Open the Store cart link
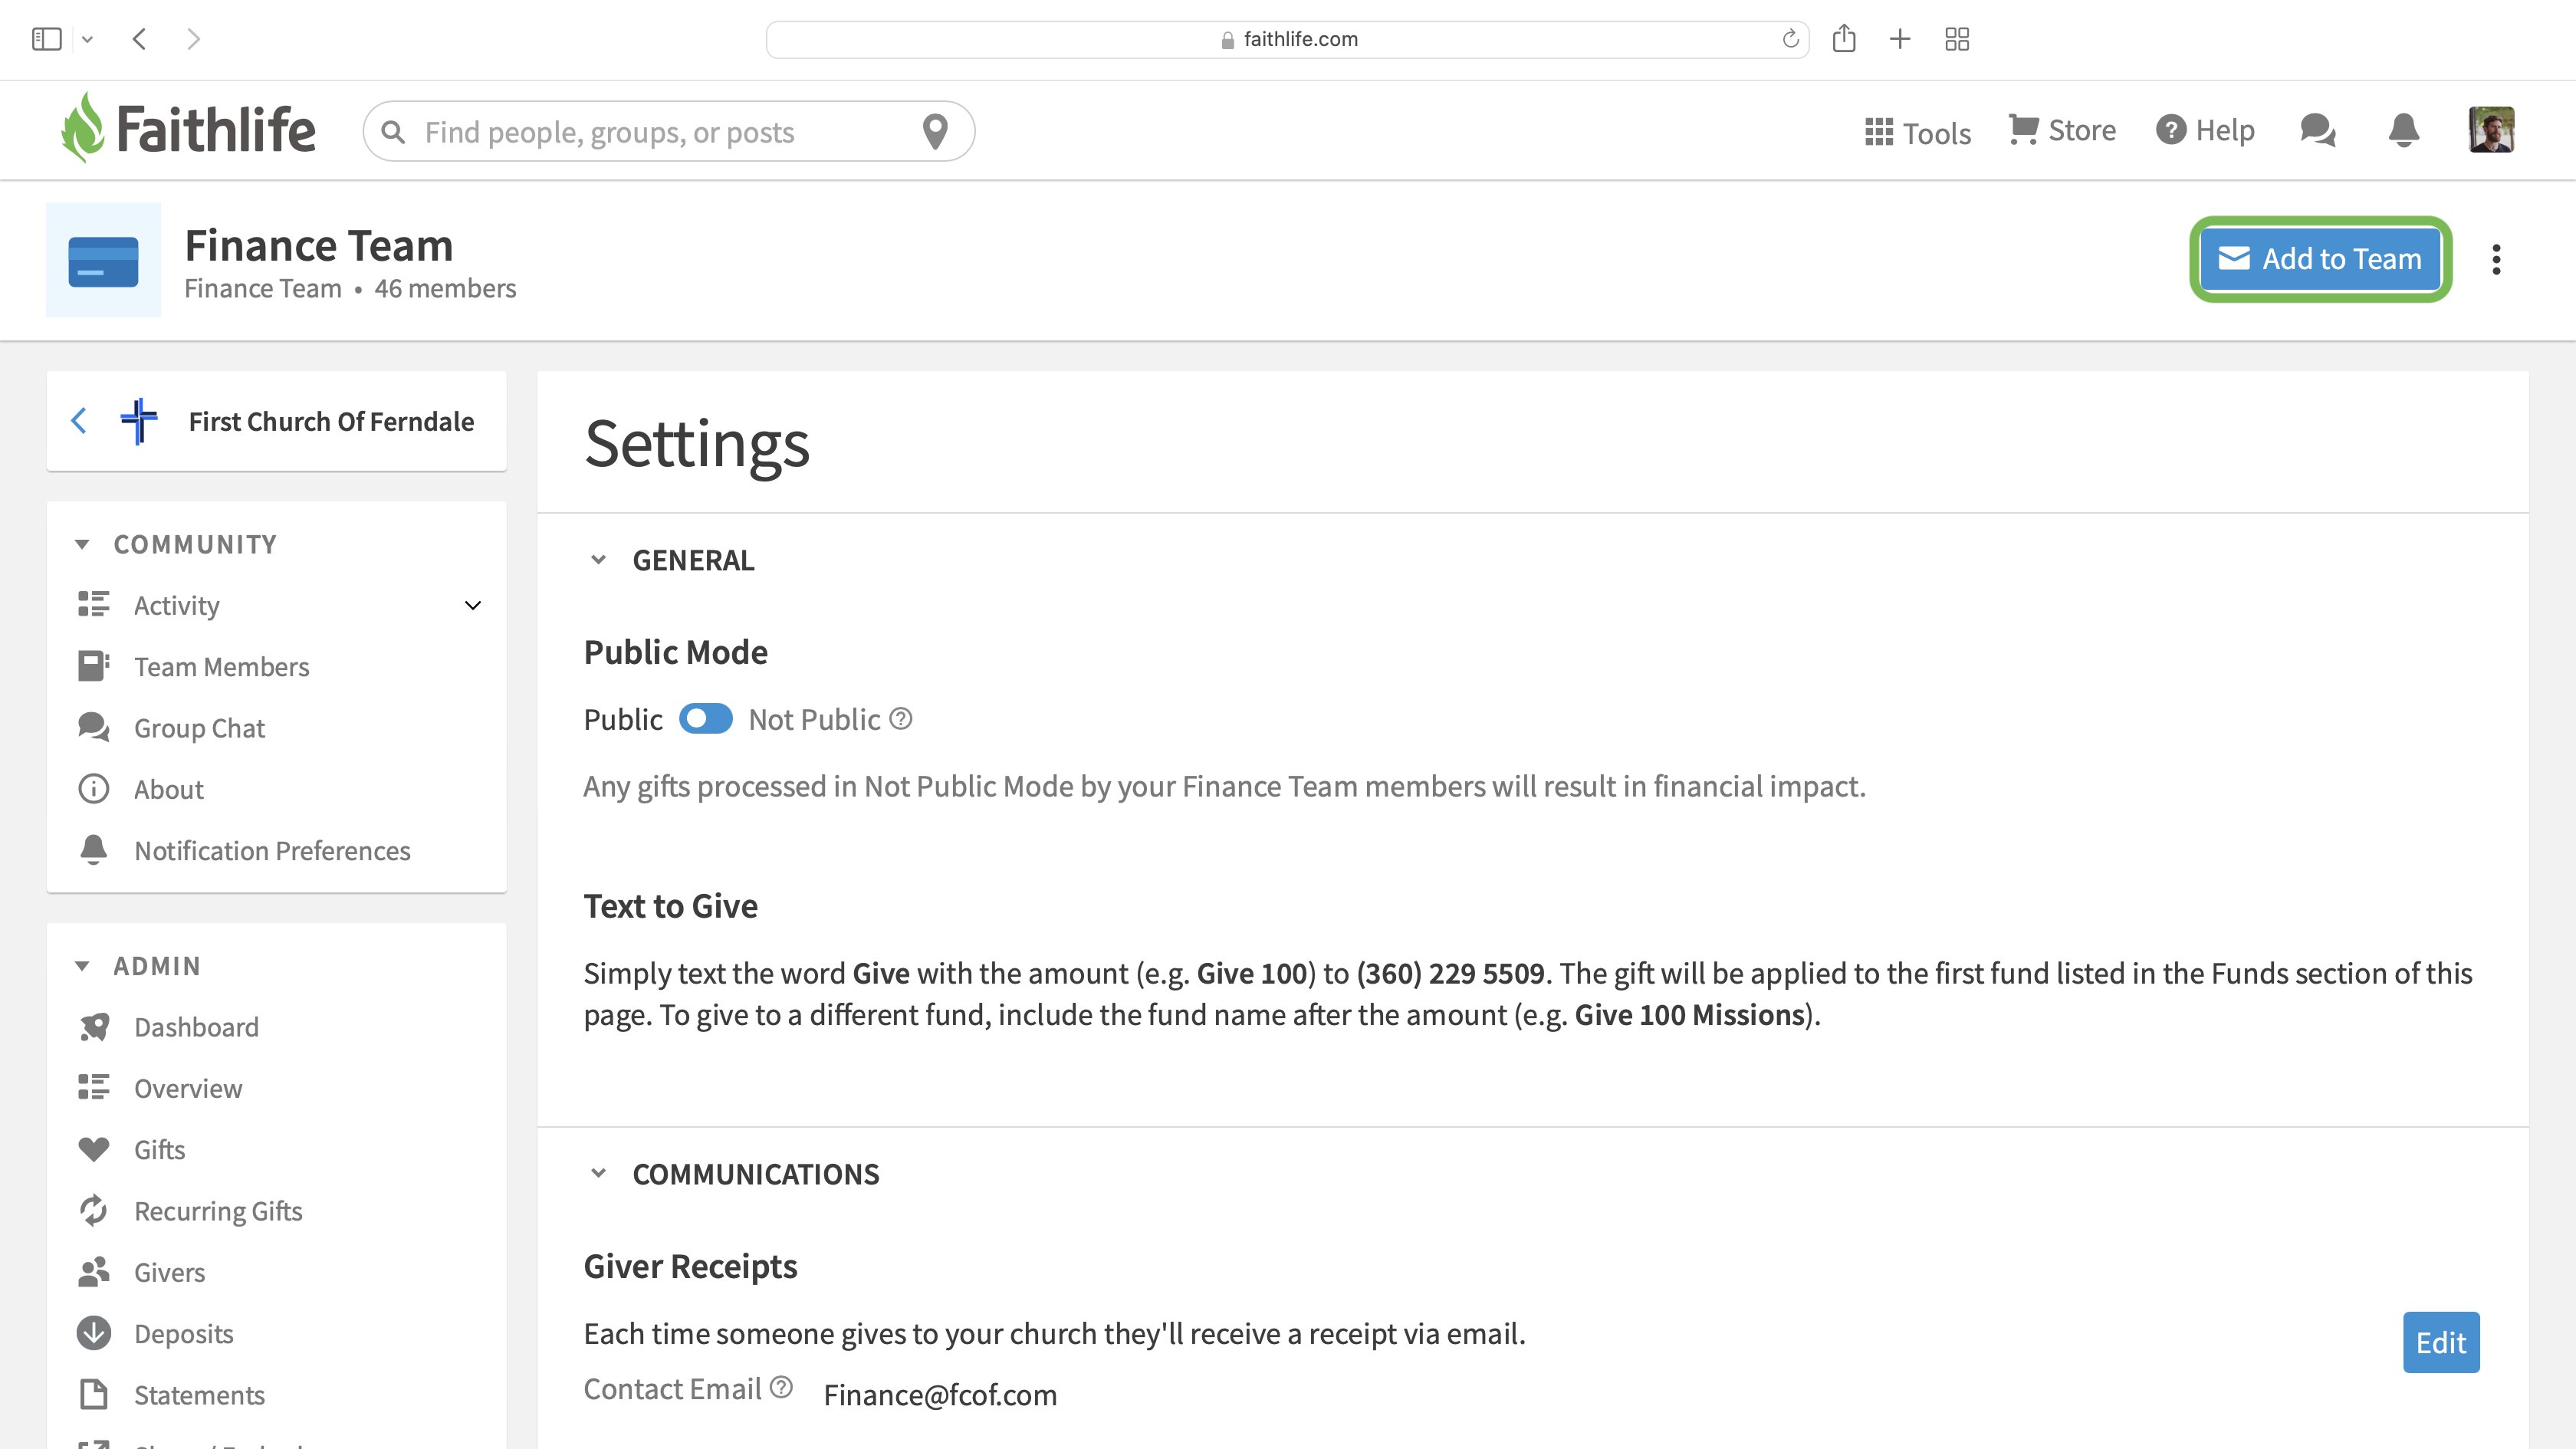2576x1449 pixels. pos(2062,130)
